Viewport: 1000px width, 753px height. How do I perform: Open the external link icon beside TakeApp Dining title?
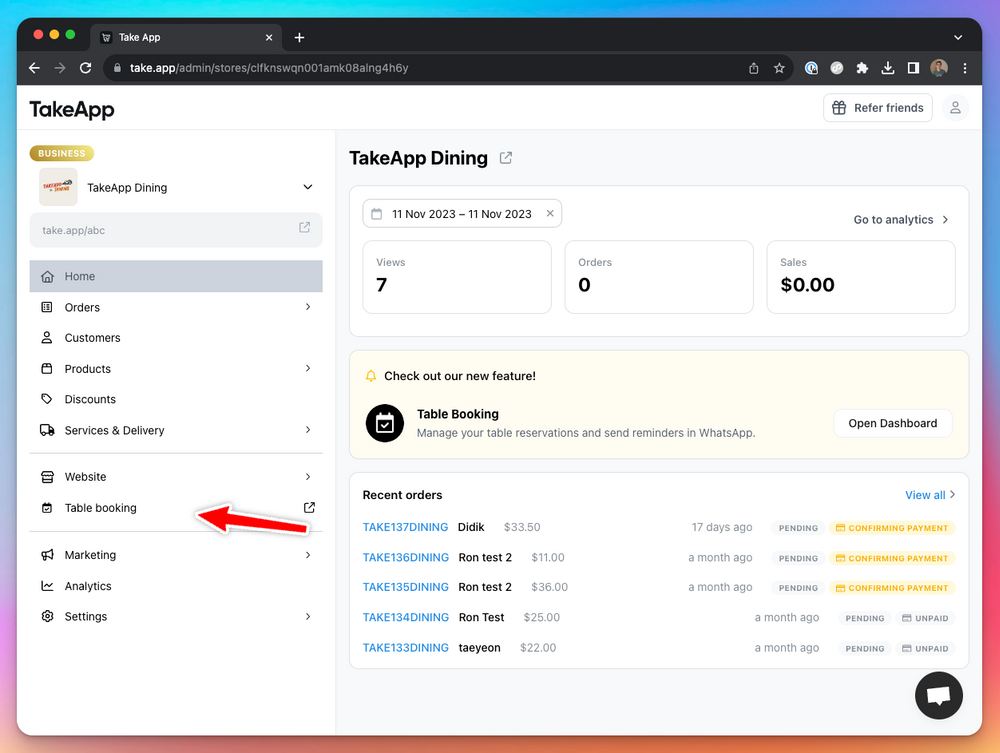point(506,158)
